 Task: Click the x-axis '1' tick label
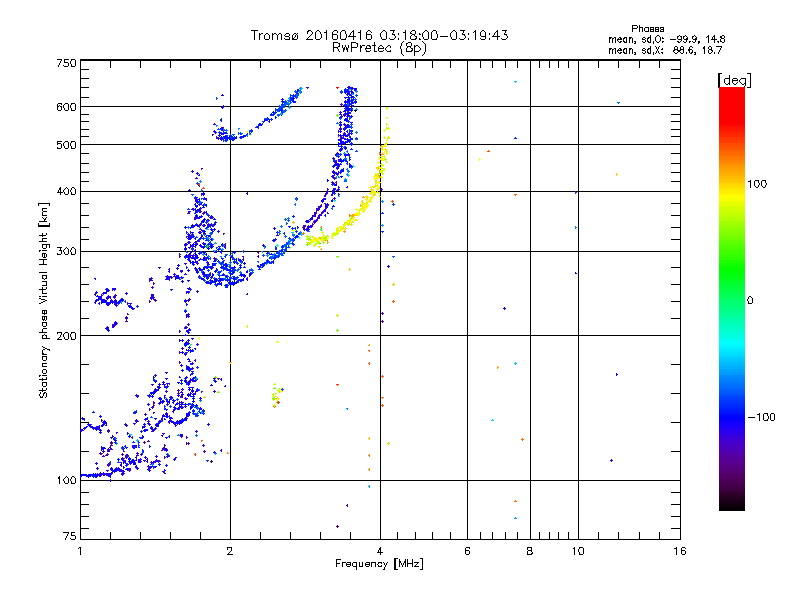(x=80, y=551)
